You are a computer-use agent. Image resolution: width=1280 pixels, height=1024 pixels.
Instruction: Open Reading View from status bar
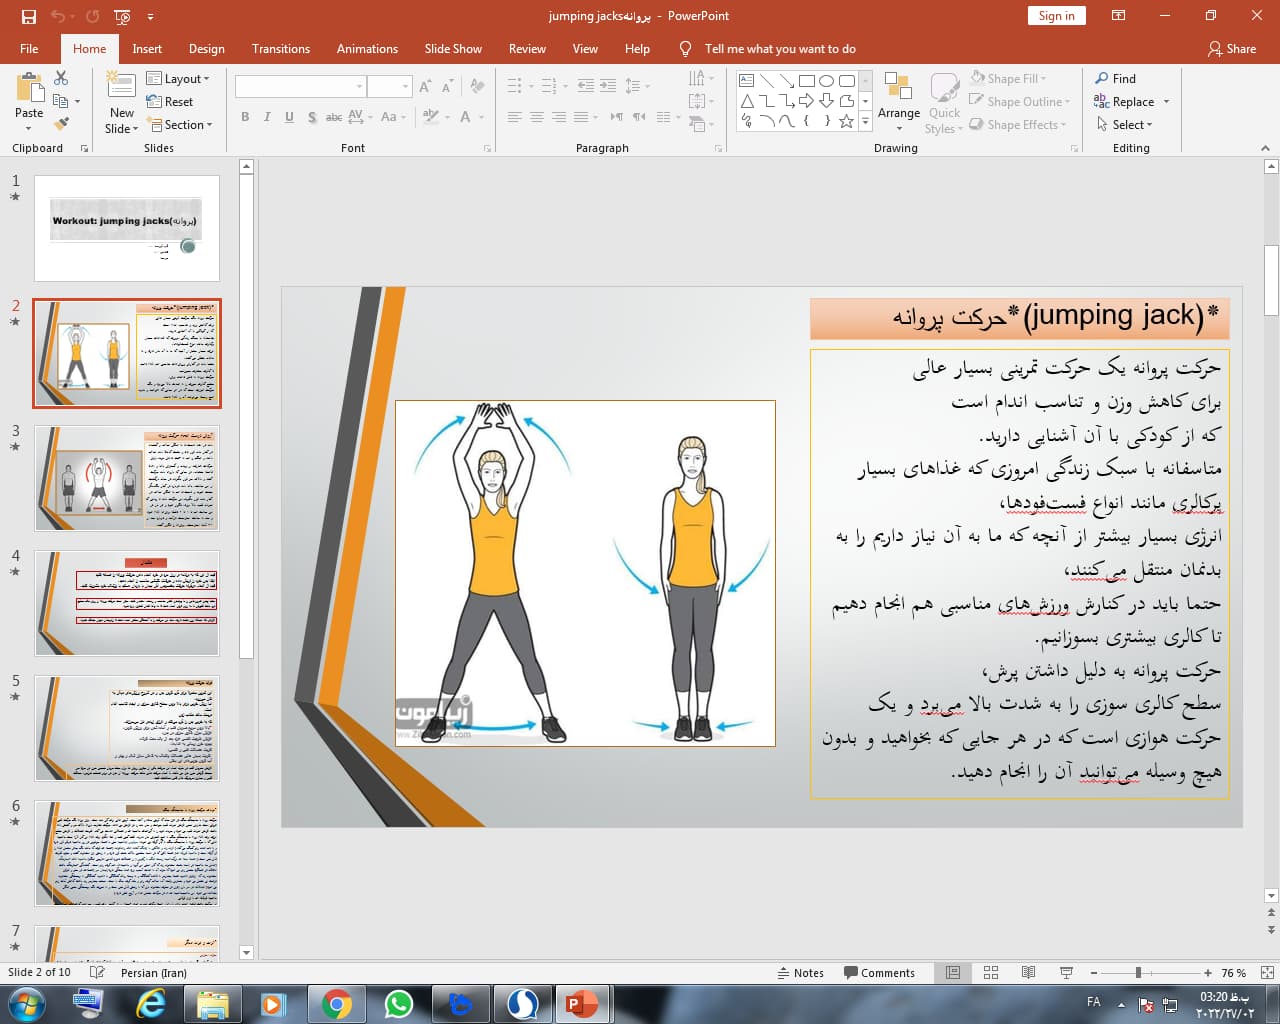pos(1028,973)
